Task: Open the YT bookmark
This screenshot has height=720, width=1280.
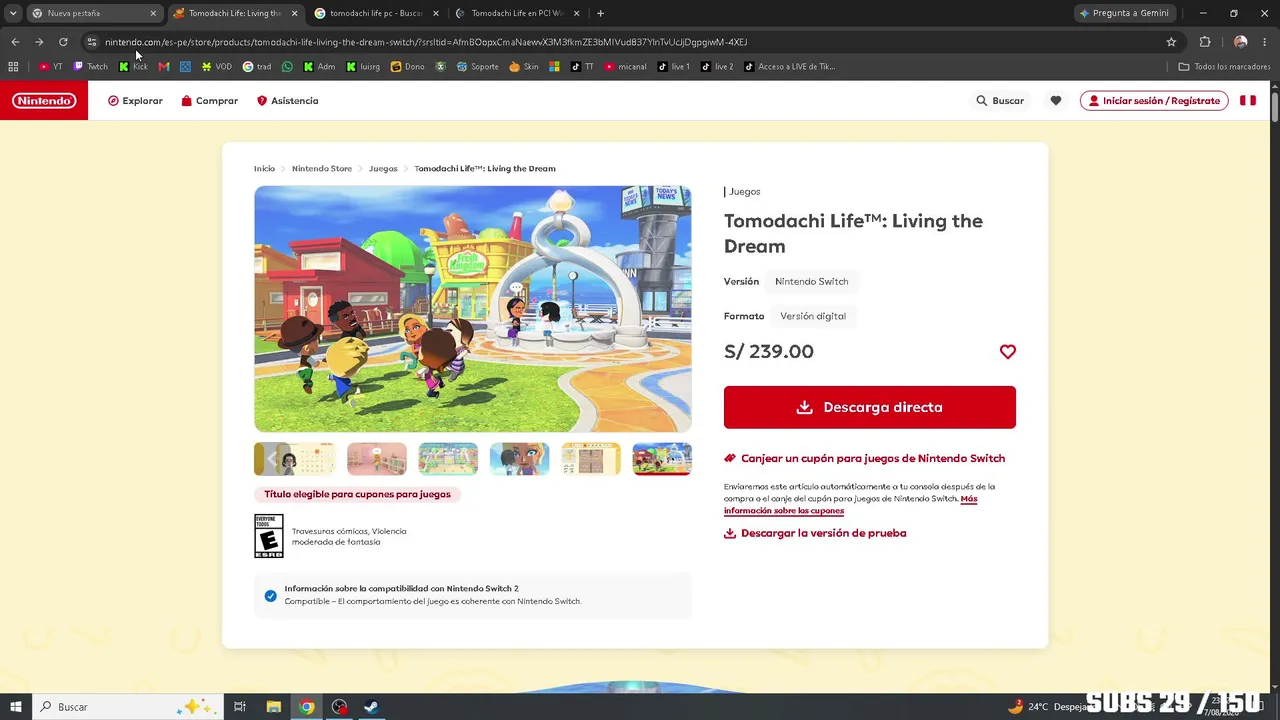Action: pyautogui.click(x=51, y=67)
